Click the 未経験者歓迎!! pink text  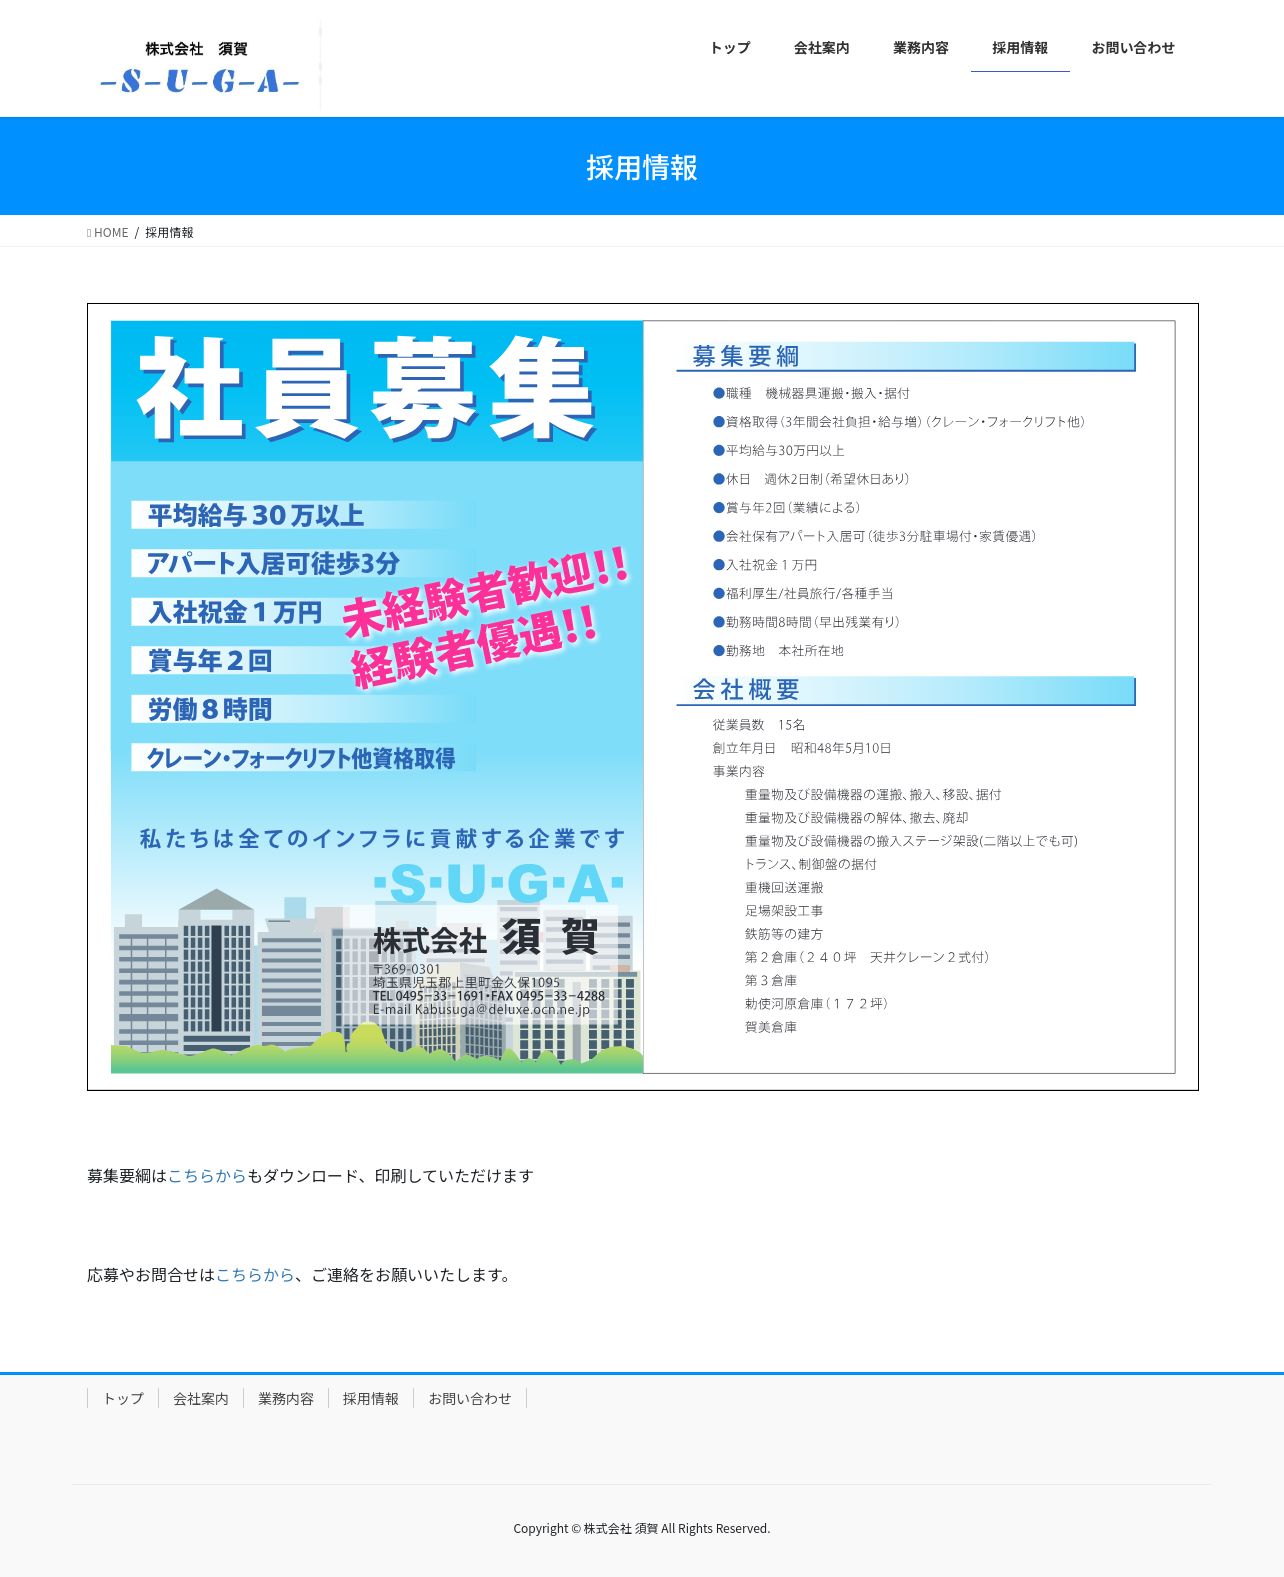(486, 592)
